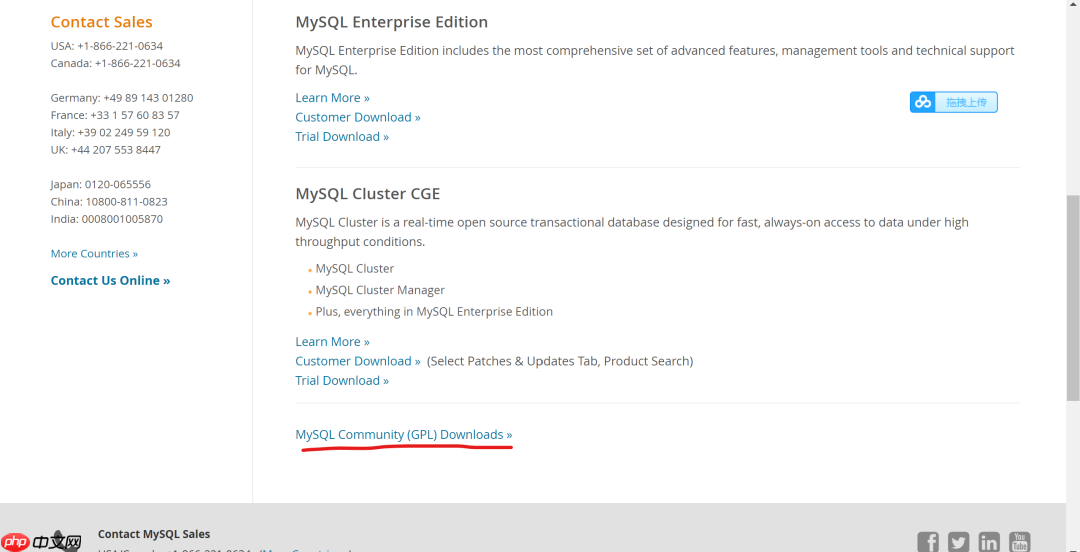The width and height of the screenshot is (1080, 552).
Task: Open Customer Download under Enterprise Edition
Action: coord(357,117)
